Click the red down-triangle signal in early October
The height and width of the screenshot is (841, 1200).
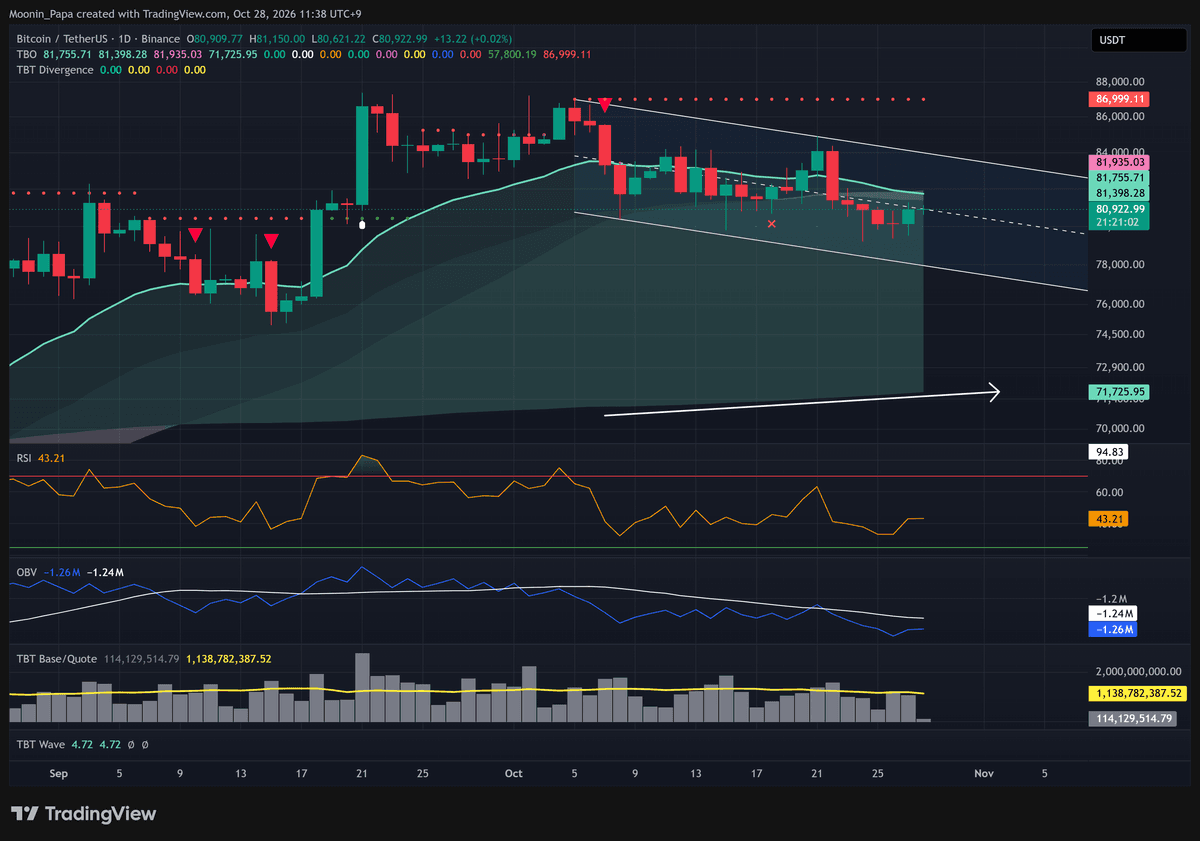tap(605, 104)
